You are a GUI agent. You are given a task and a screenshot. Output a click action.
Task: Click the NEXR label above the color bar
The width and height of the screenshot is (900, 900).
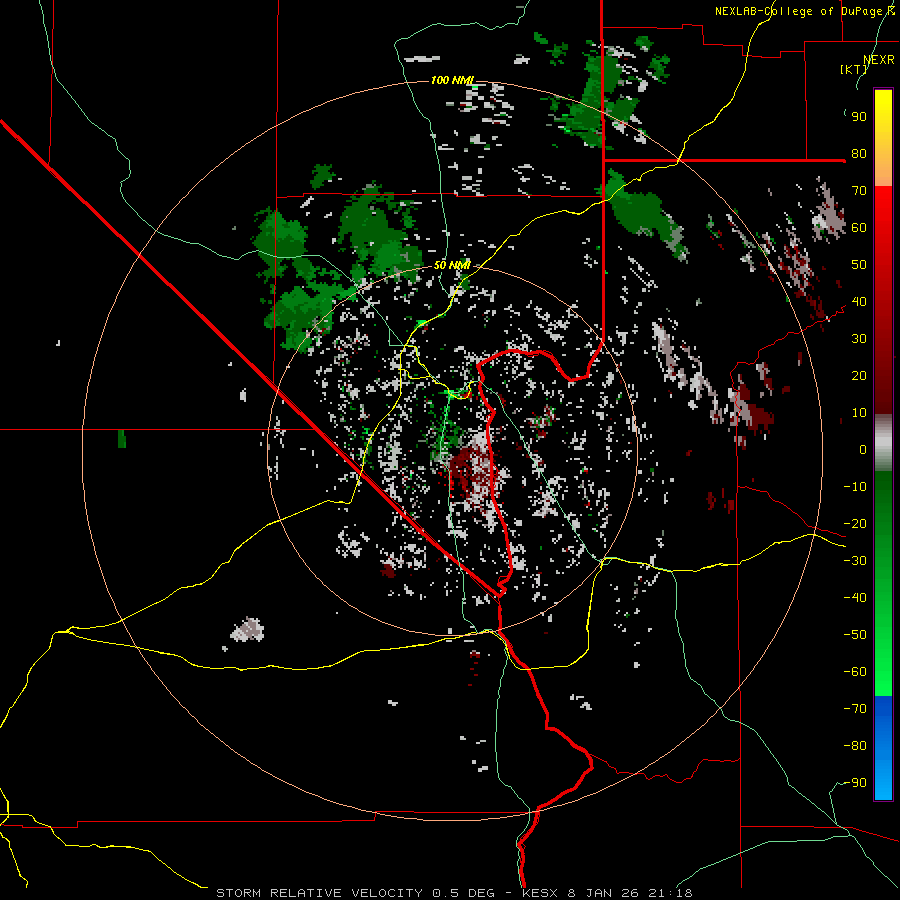(x=879, y=60)
